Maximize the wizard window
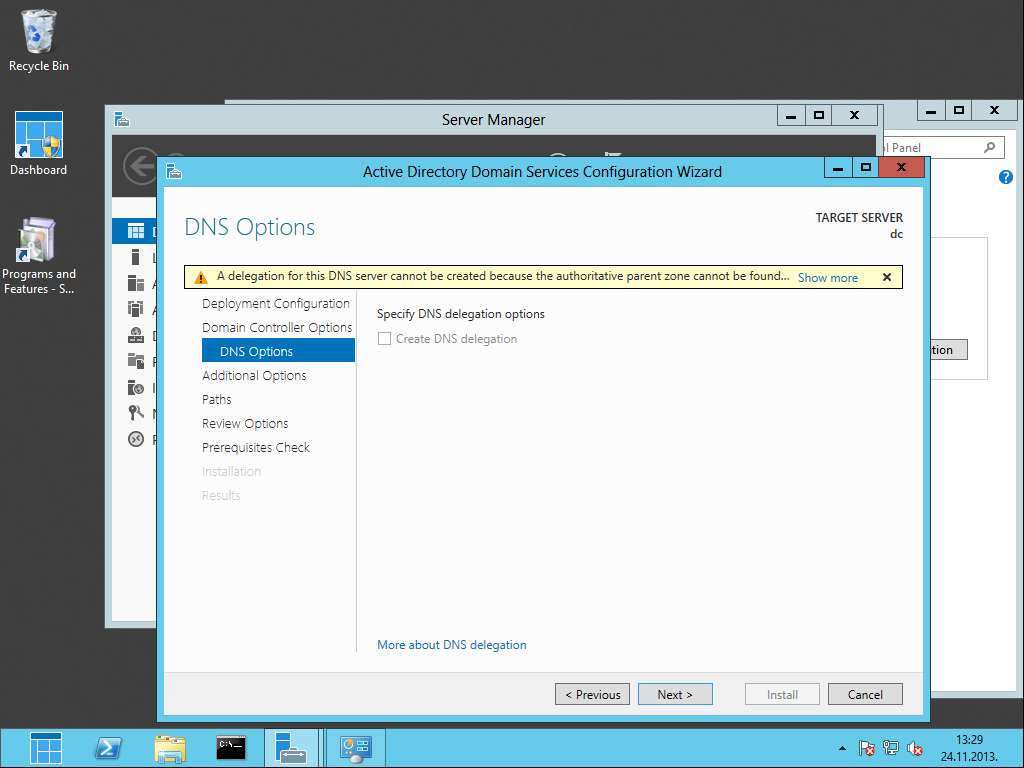 click(865, 168)
